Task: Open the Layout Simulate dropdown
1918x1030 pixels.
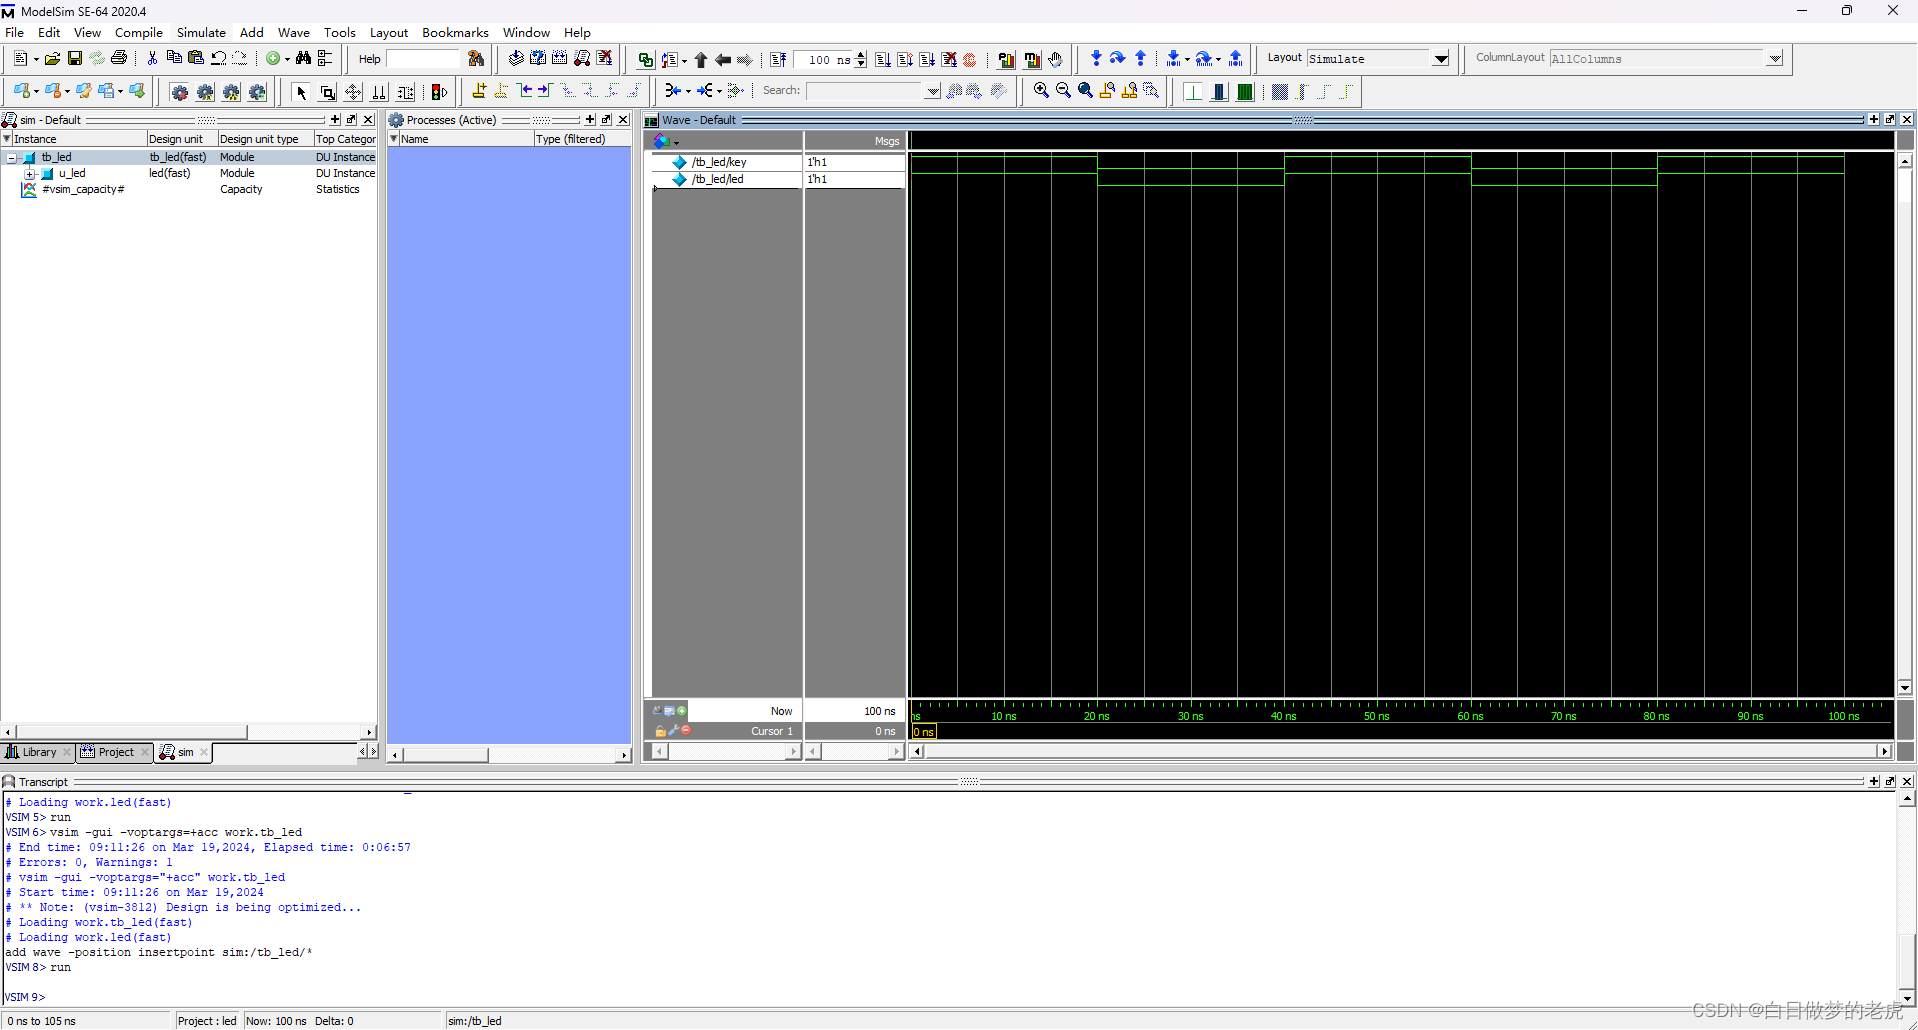Action: coord(1441,59)
